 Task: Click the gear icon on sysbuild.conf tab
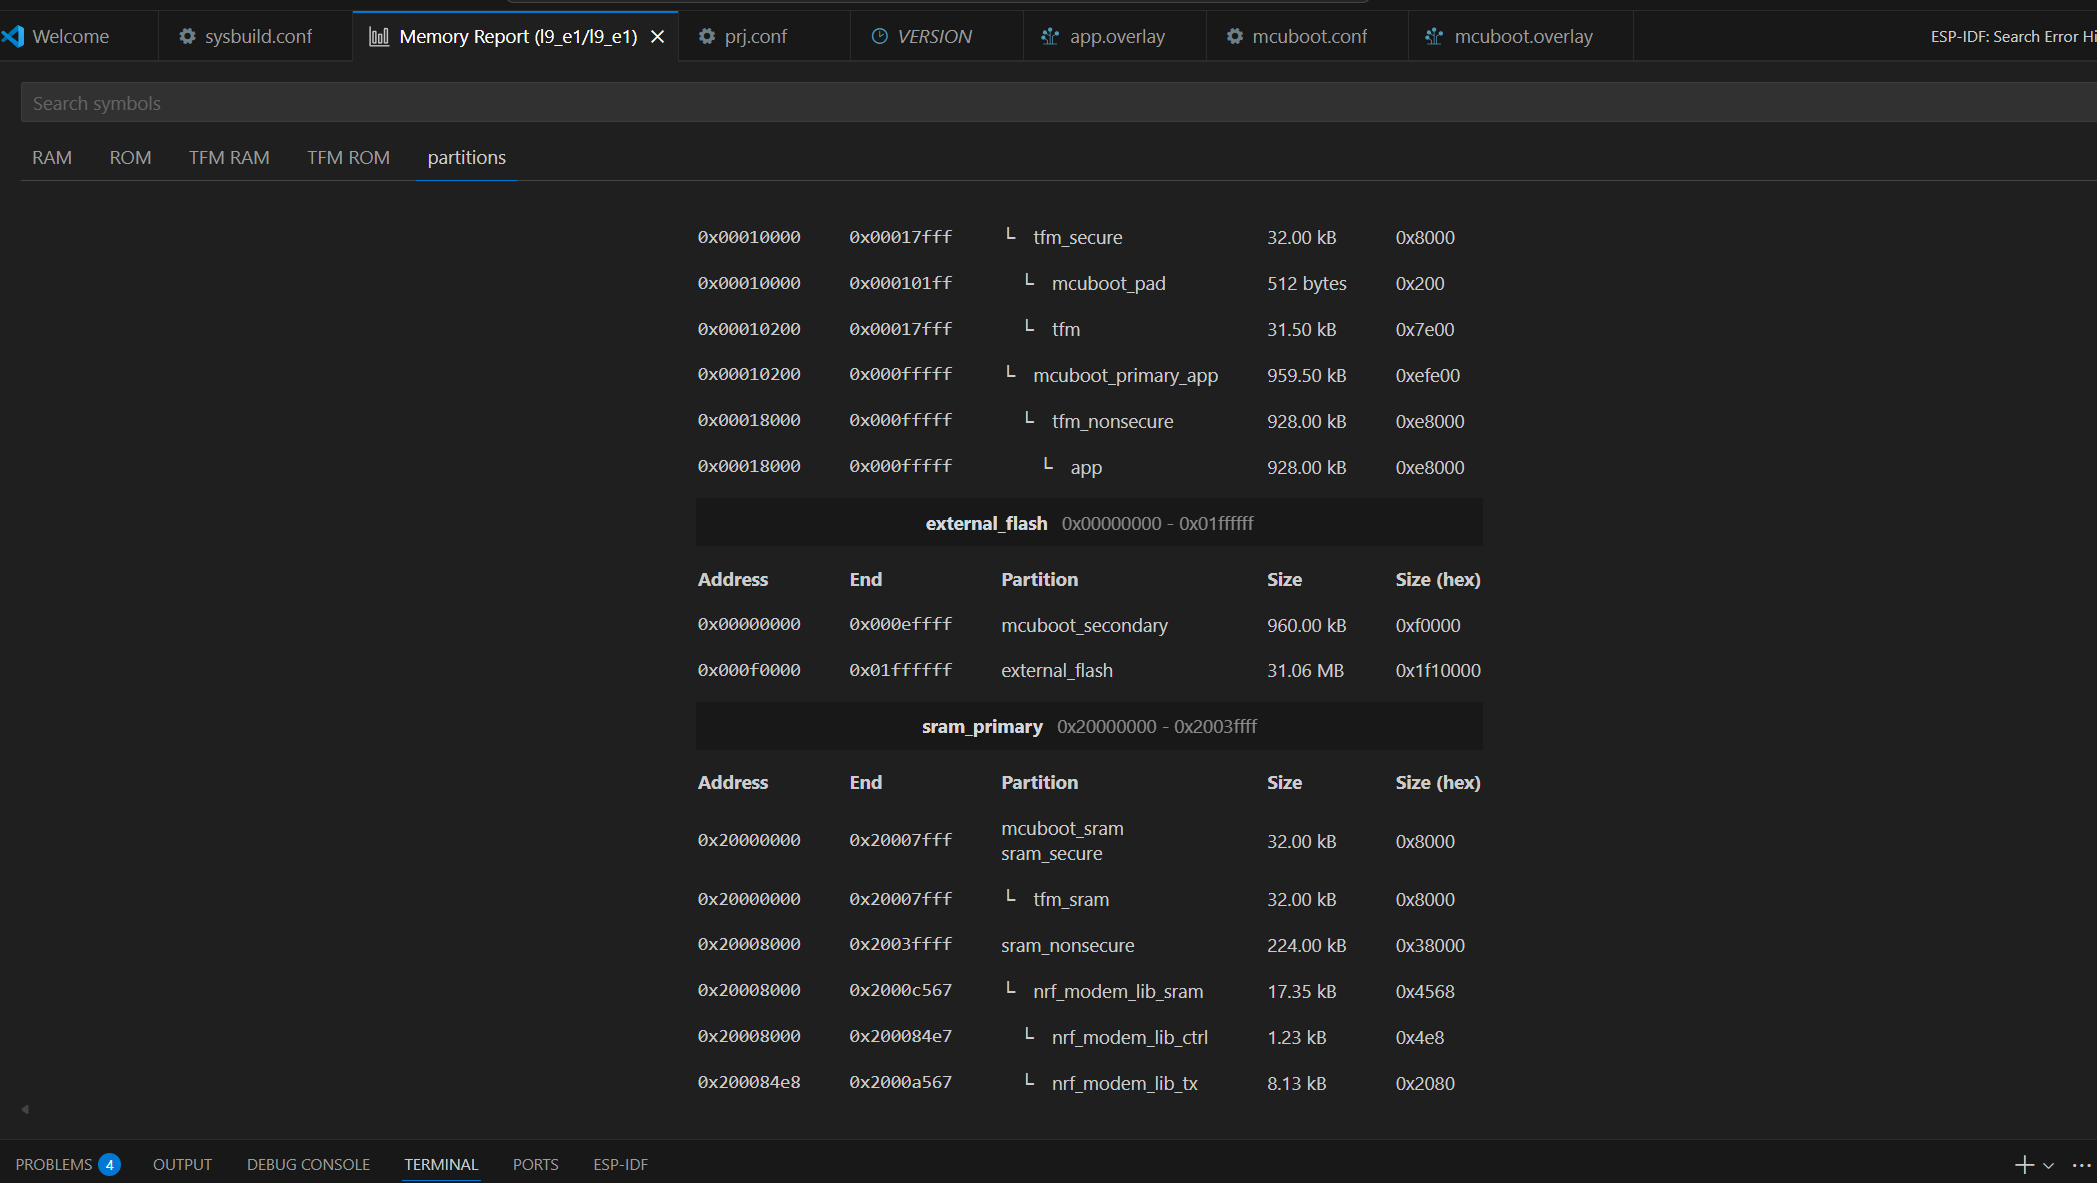187,37
